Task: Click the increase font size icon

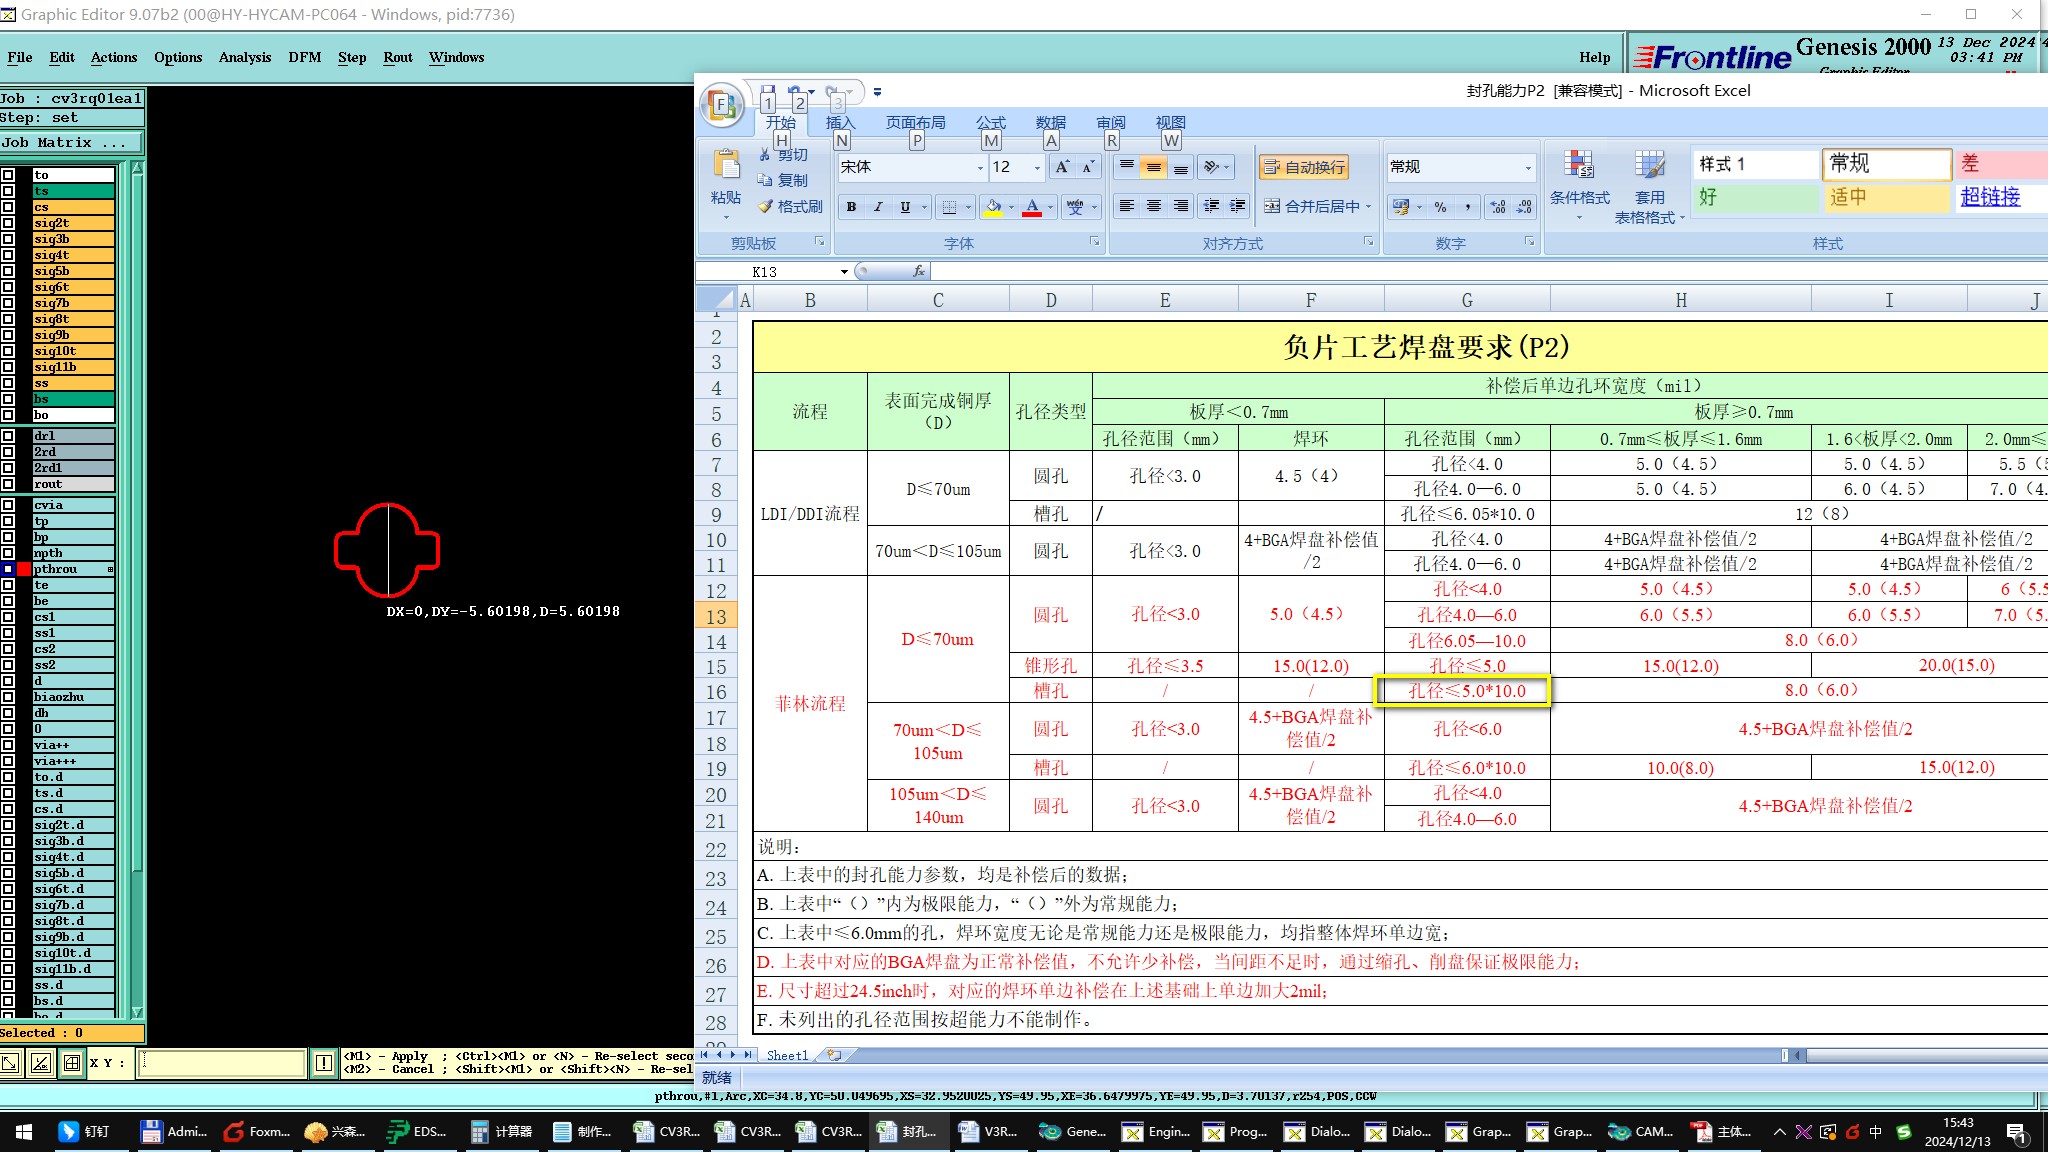Action: [x=1062, y=167]
